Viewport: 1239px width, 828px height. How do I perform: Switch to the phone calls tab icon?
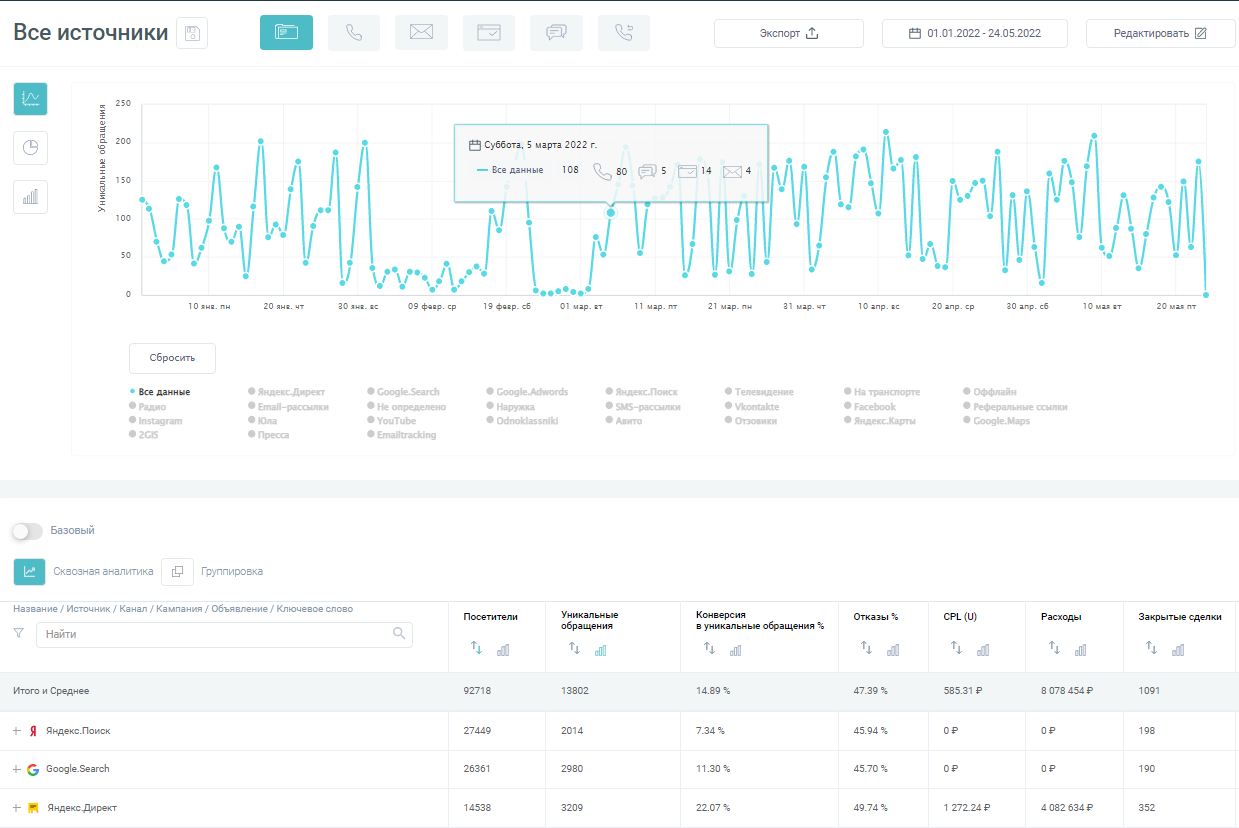(x=354, y=33)
